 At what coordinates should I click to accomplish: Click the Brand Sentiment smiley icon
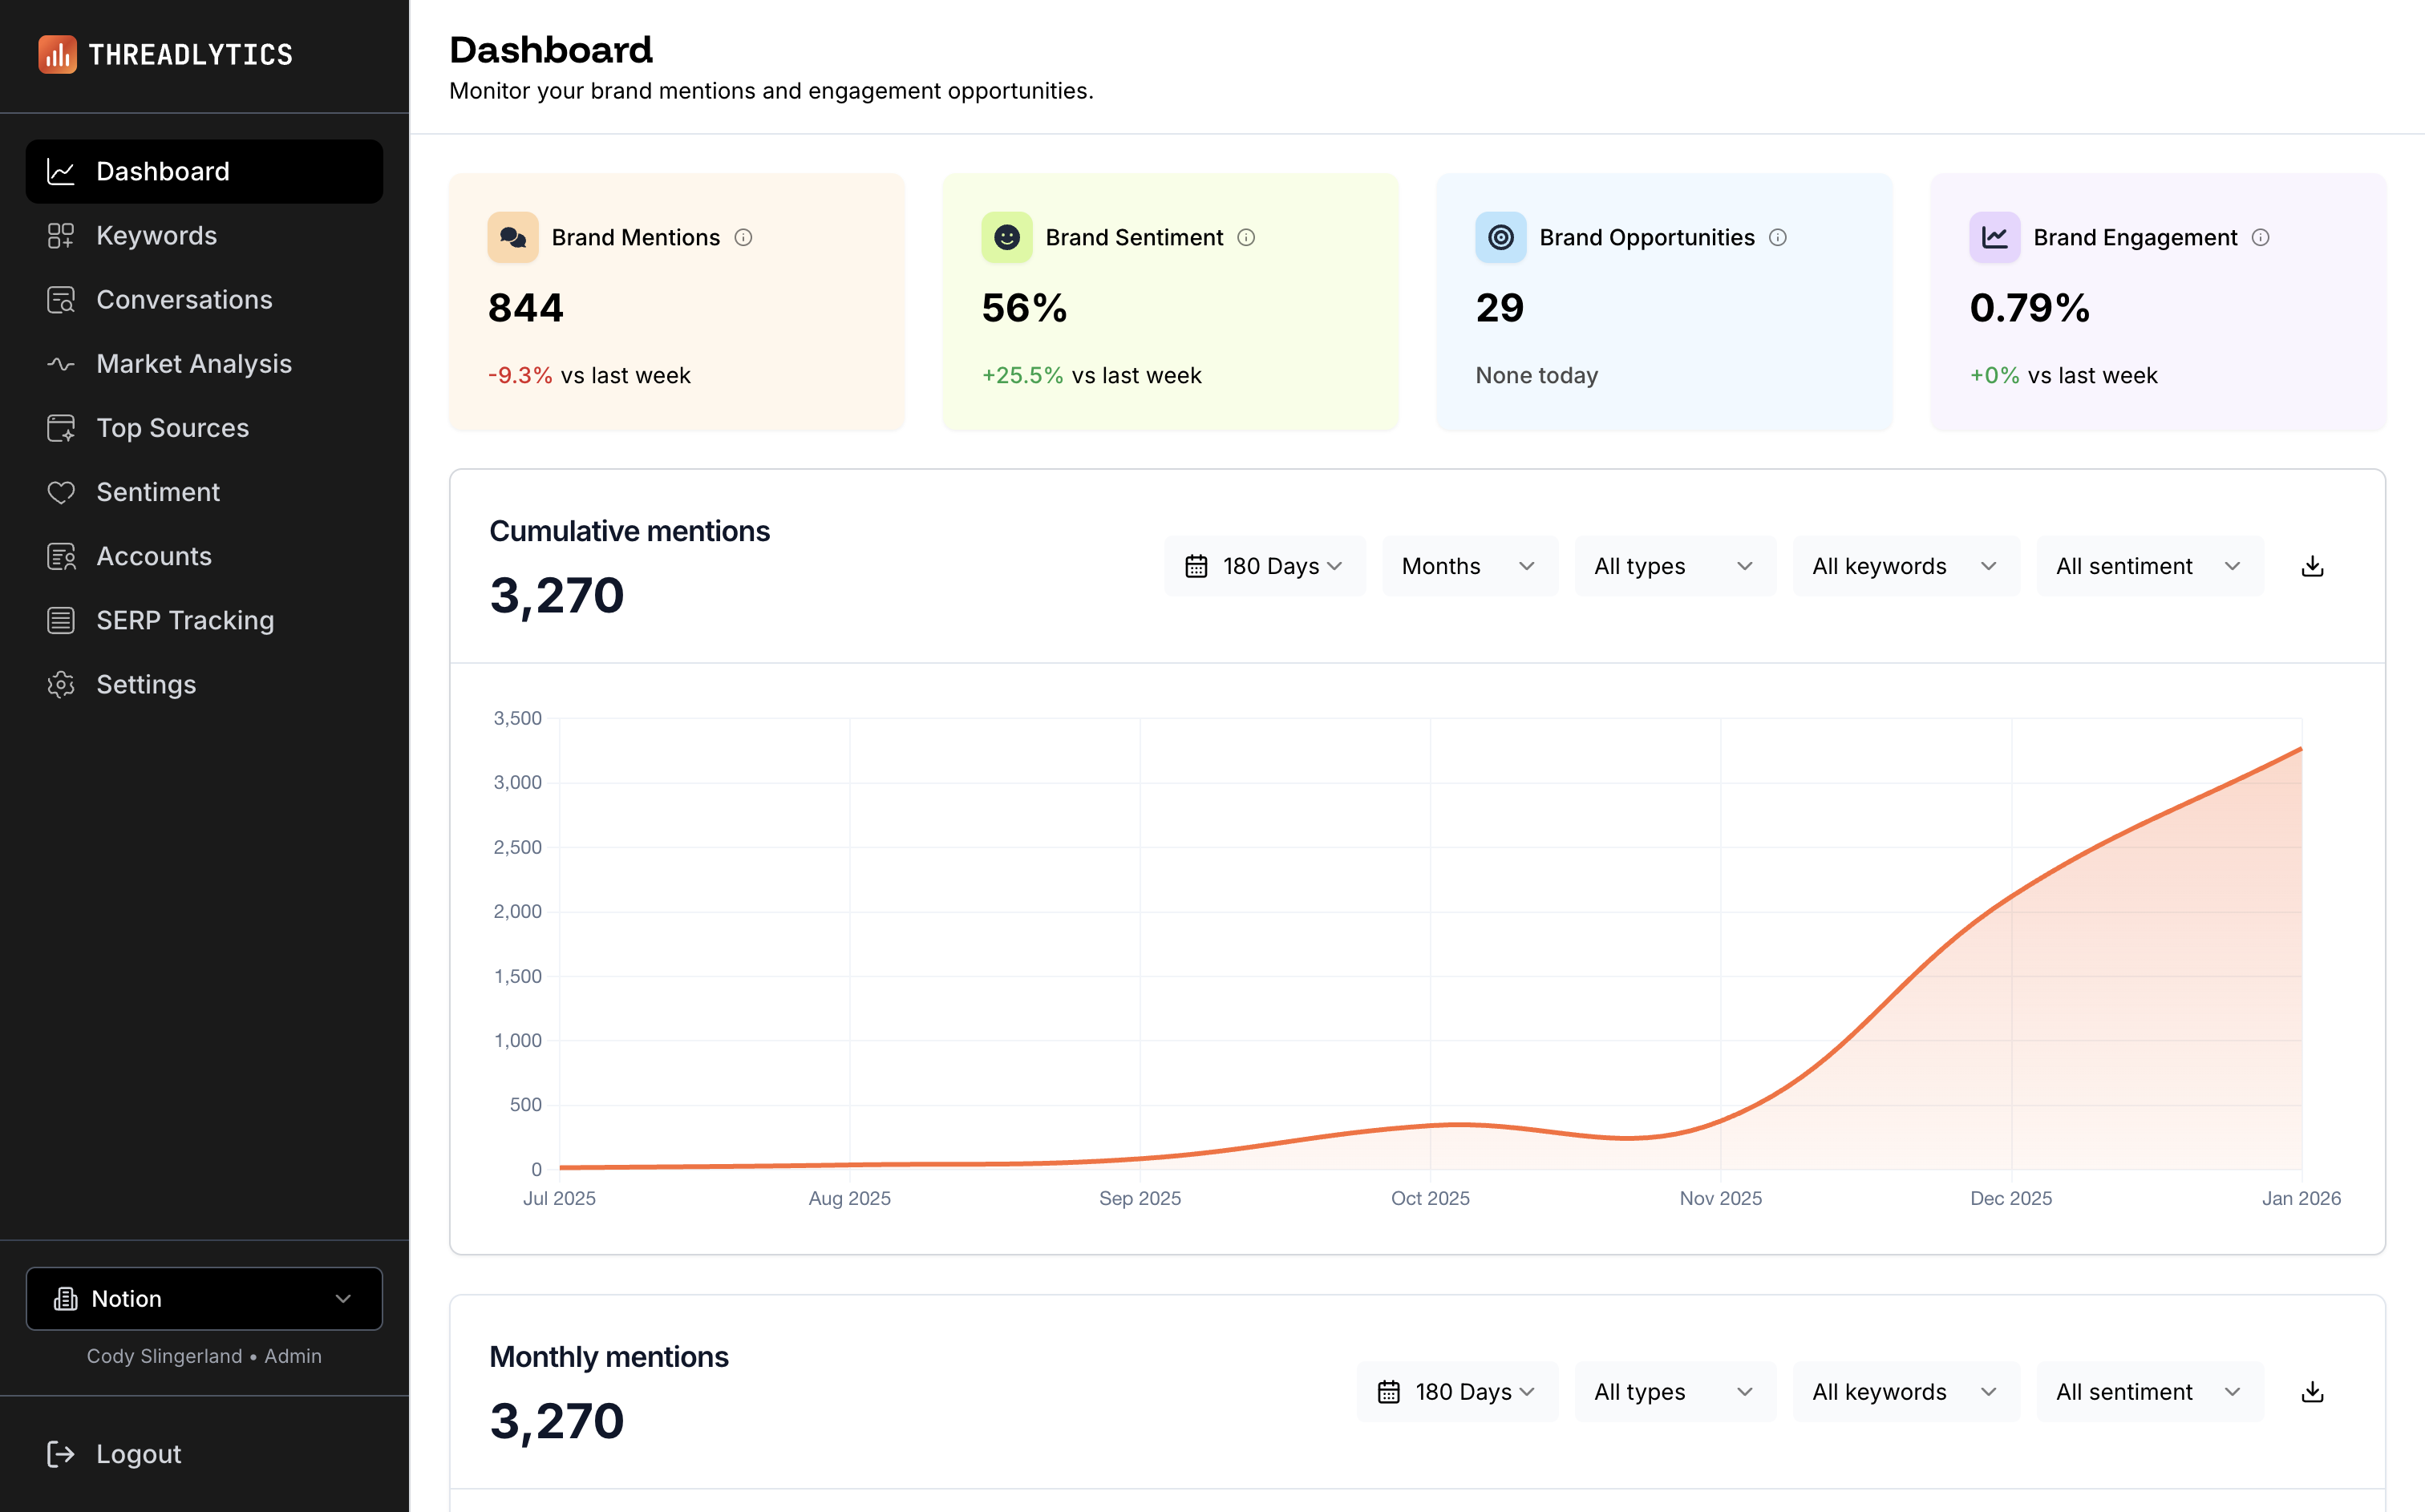coord(1006,238)
